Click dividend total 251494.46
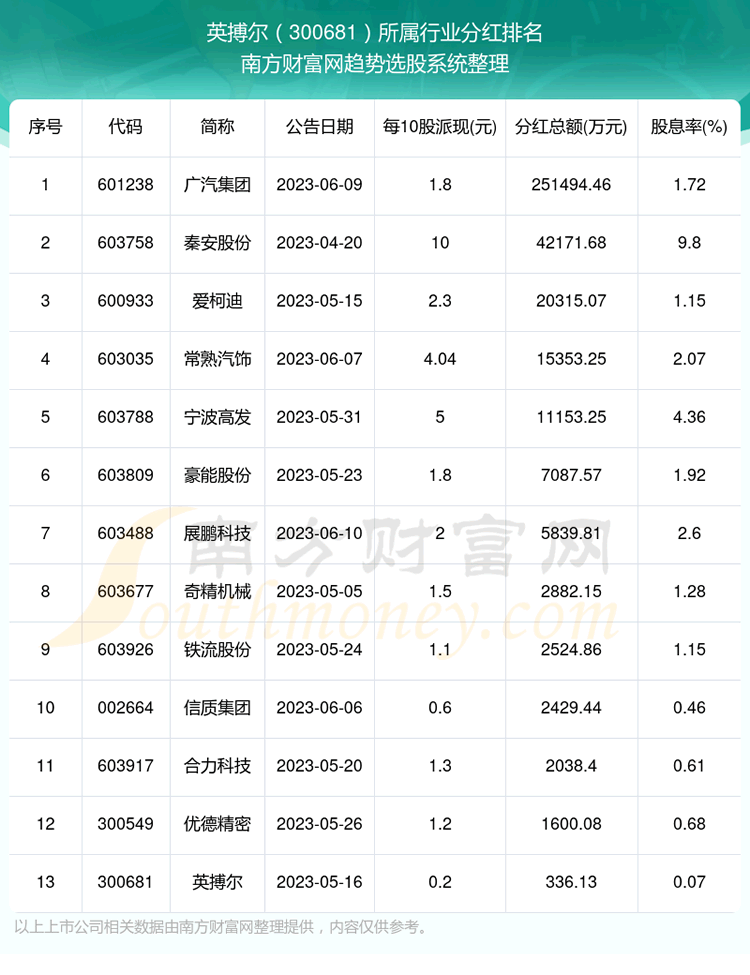750x975 pixels. click(571, 185)
